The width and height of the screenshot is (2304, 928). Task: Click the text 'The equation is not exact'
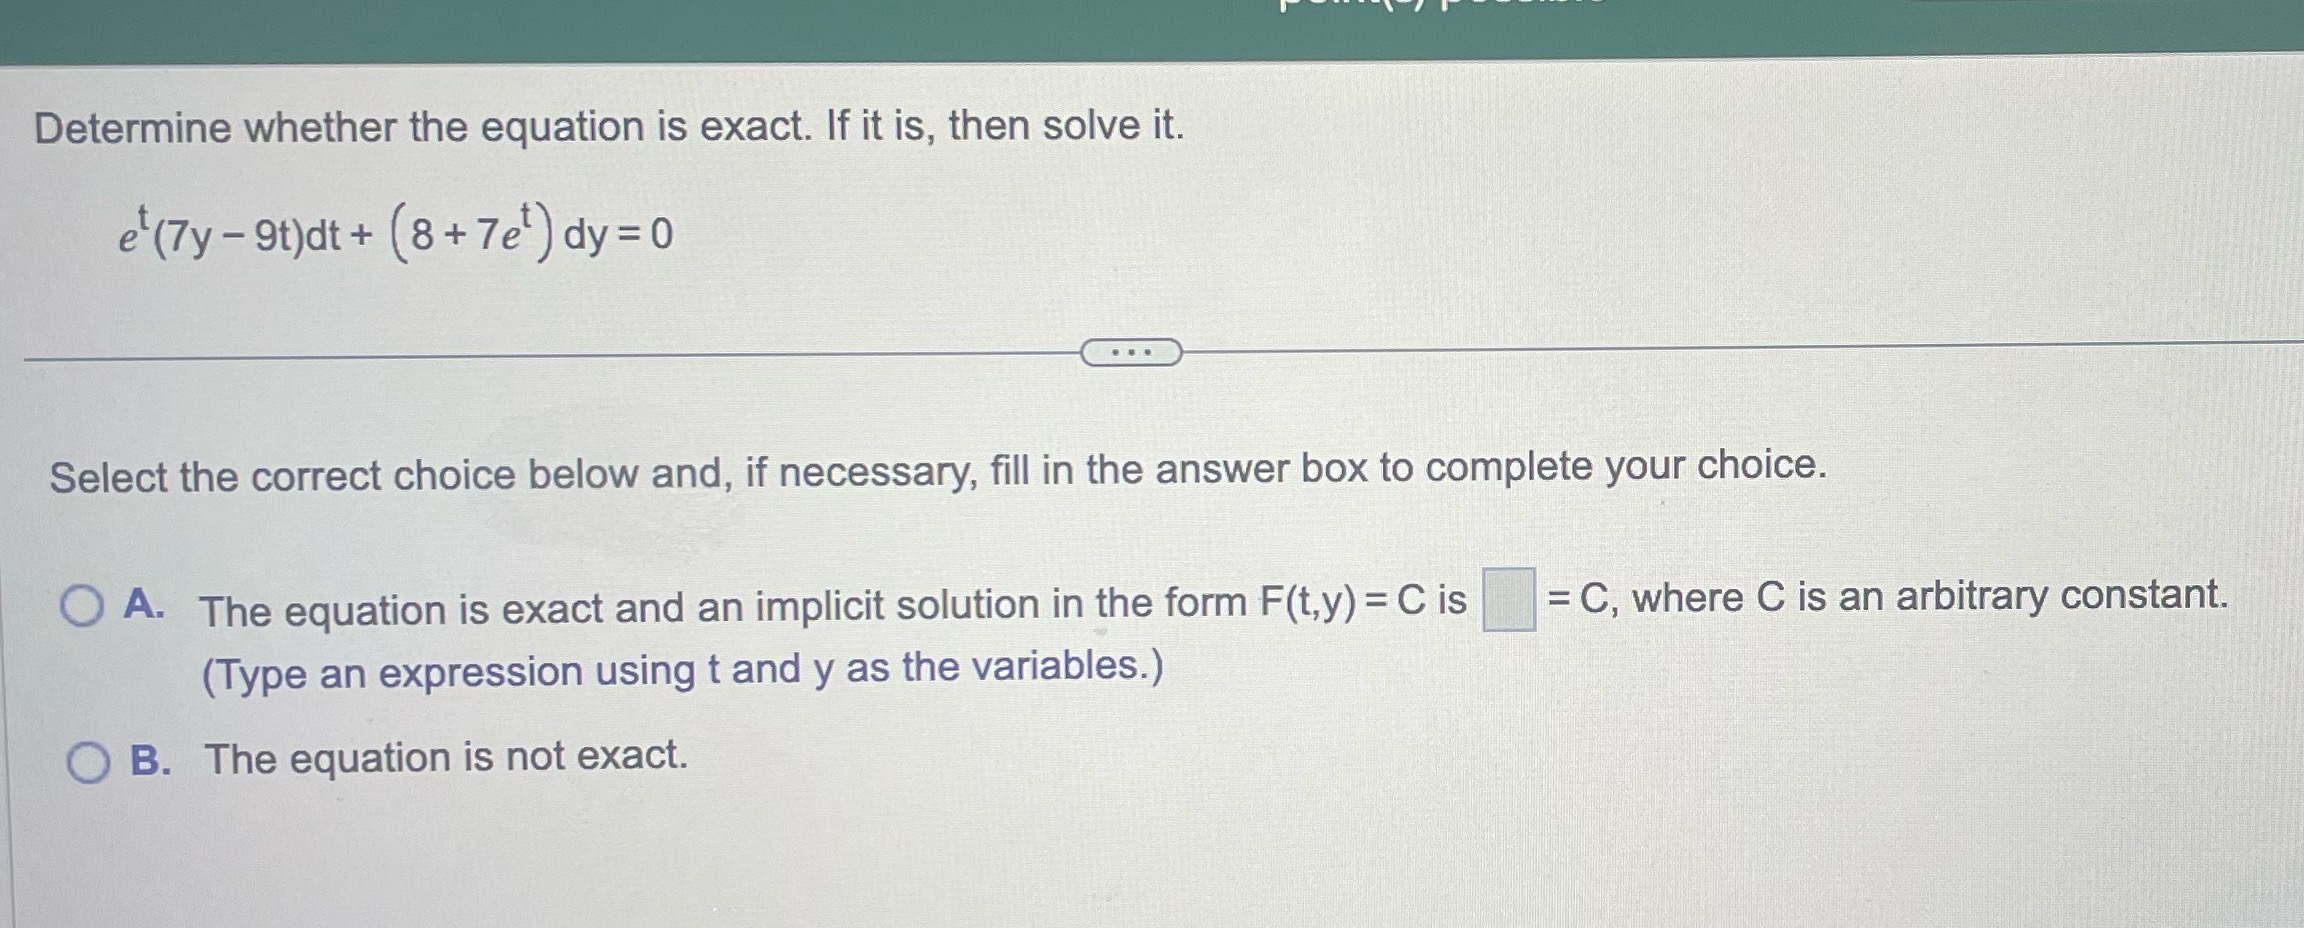443,759
